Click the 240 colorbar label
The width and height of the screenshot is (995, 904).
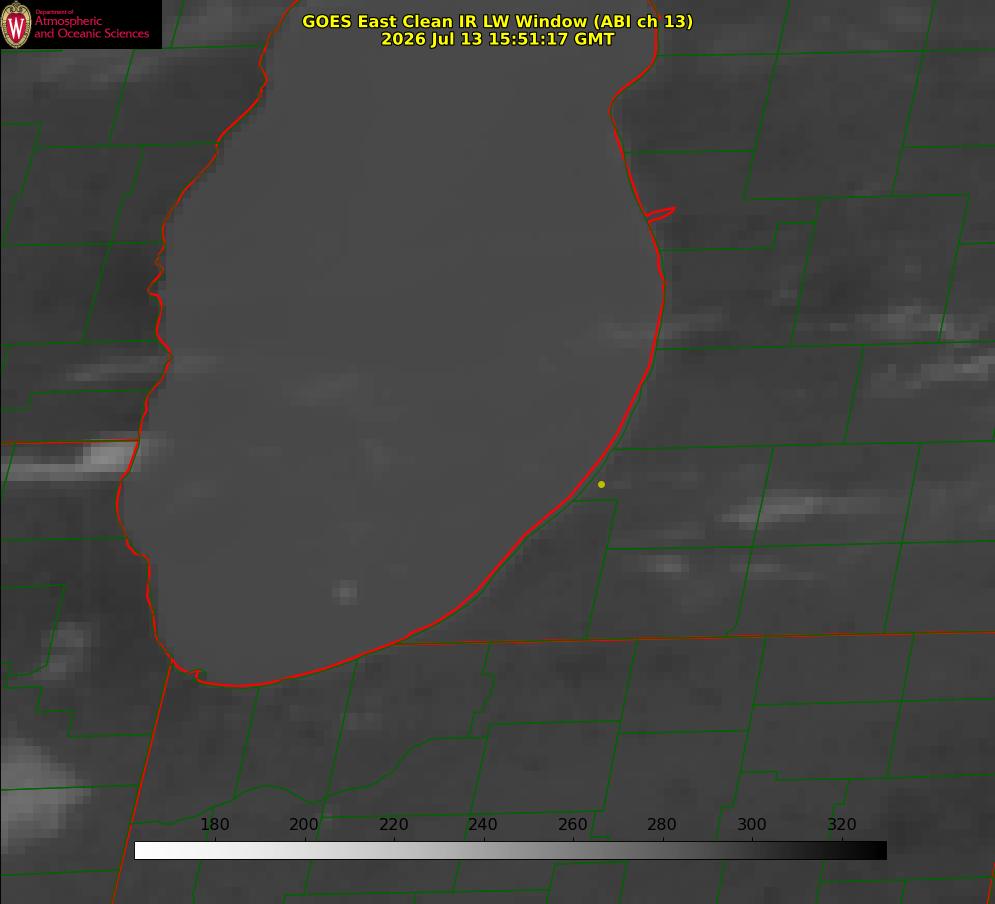[483, 824]
